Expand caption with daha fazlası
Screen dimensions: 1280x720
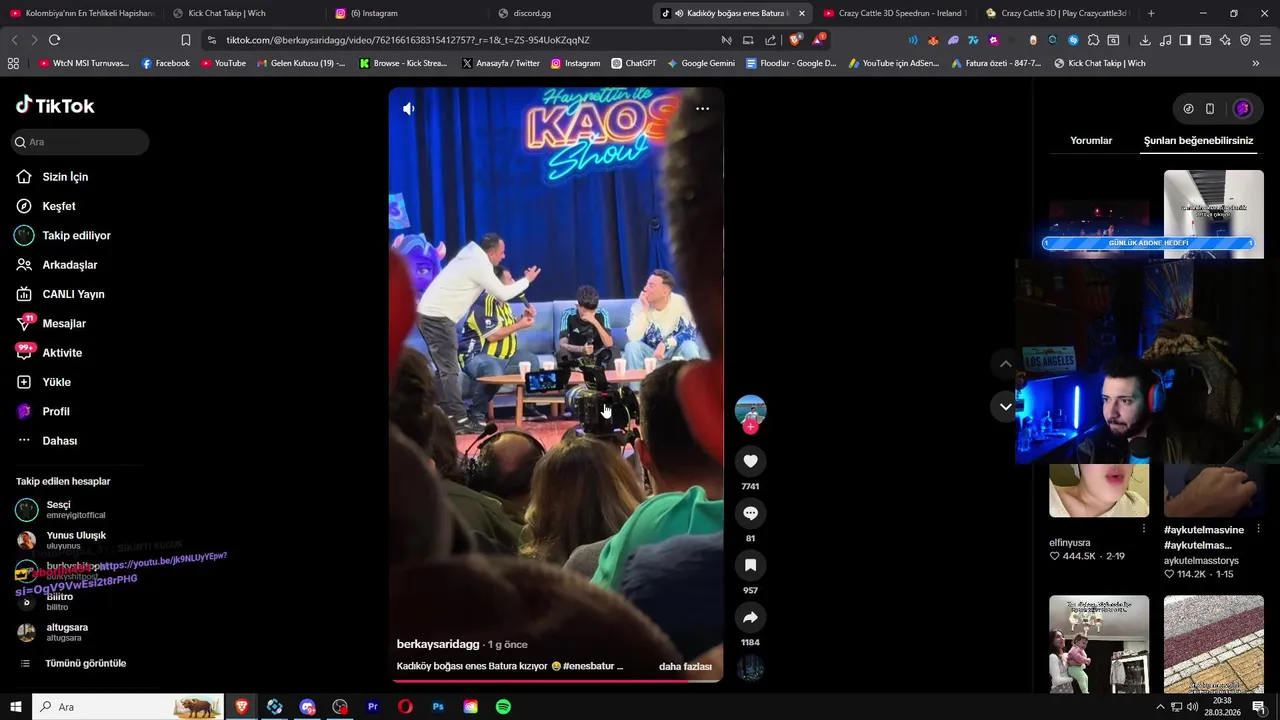tap(685, 666)
